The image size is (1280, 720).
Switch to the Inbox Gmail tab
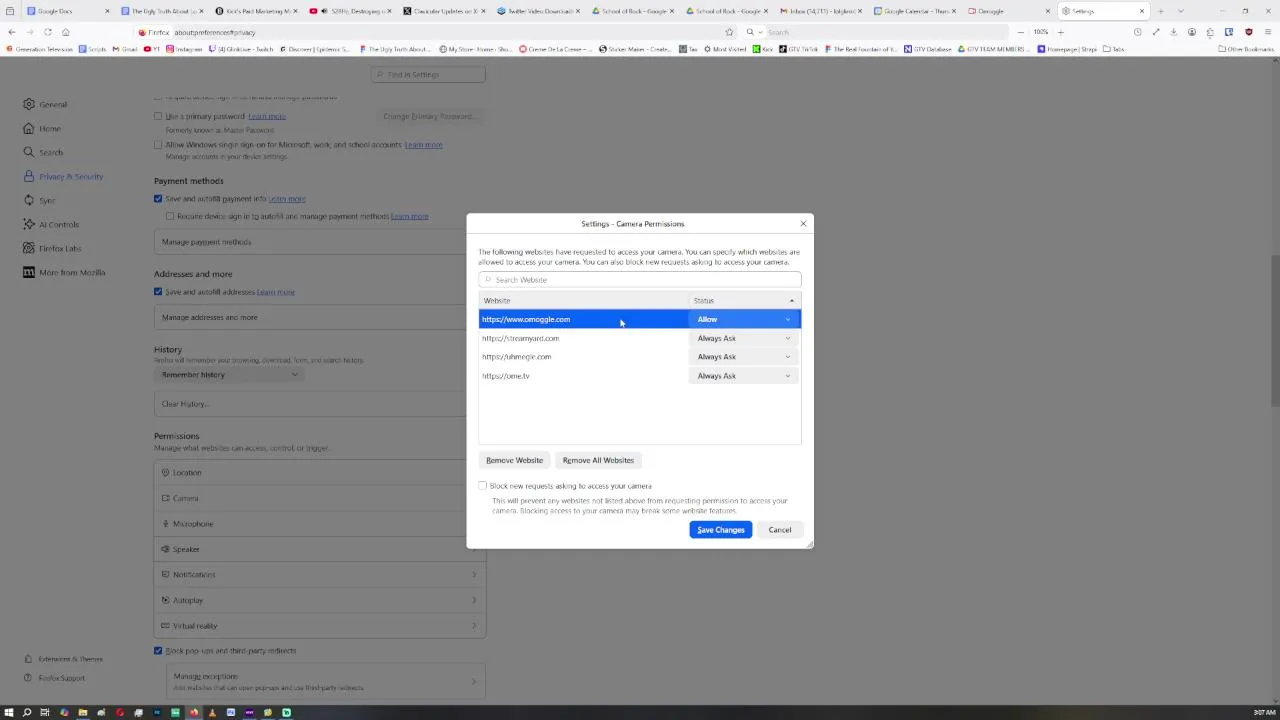(819, 11)
